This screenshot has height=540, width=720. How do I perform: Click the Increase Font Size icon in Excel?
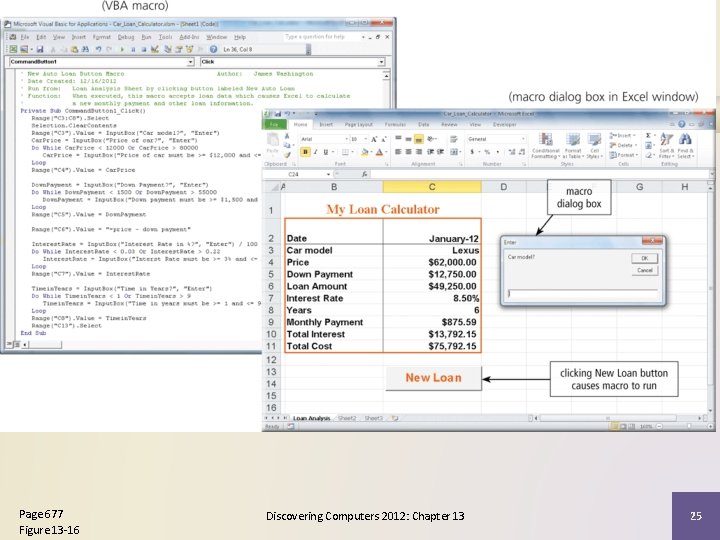[374, 139]
